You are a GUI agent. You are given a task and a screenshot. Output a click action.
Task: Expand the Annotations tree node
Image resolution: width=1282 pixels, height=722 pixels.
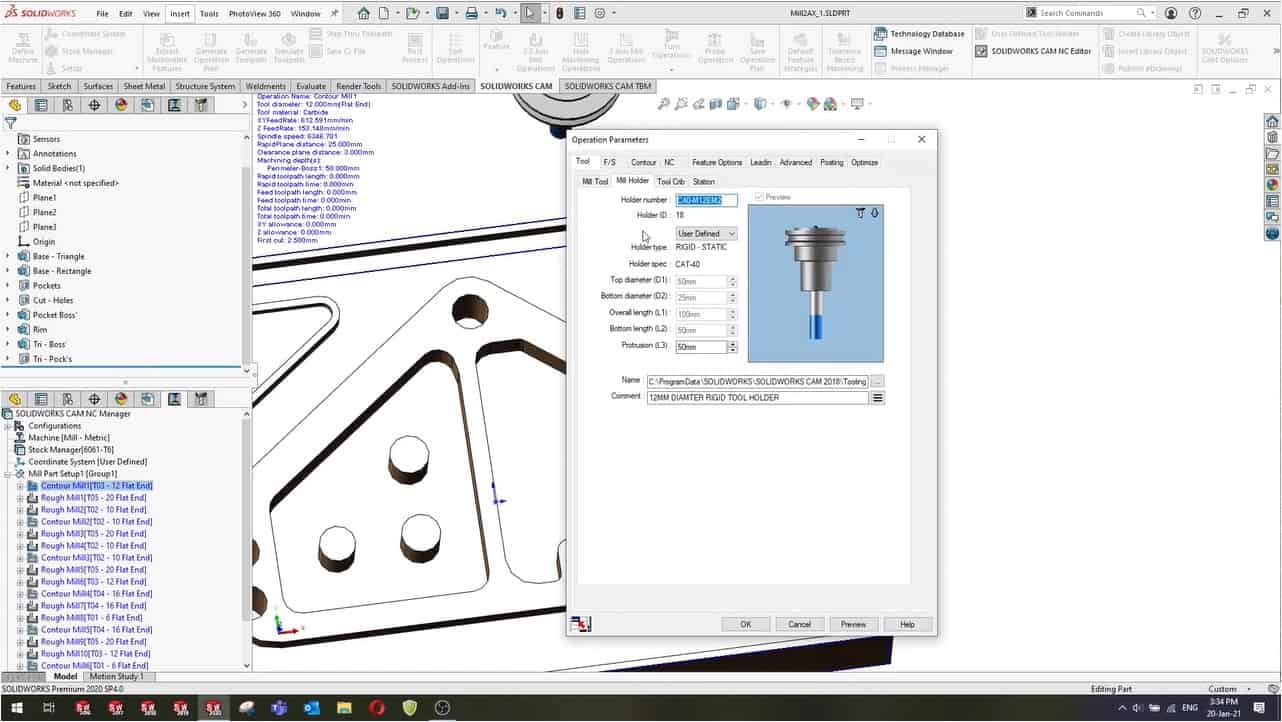[8, 154]
